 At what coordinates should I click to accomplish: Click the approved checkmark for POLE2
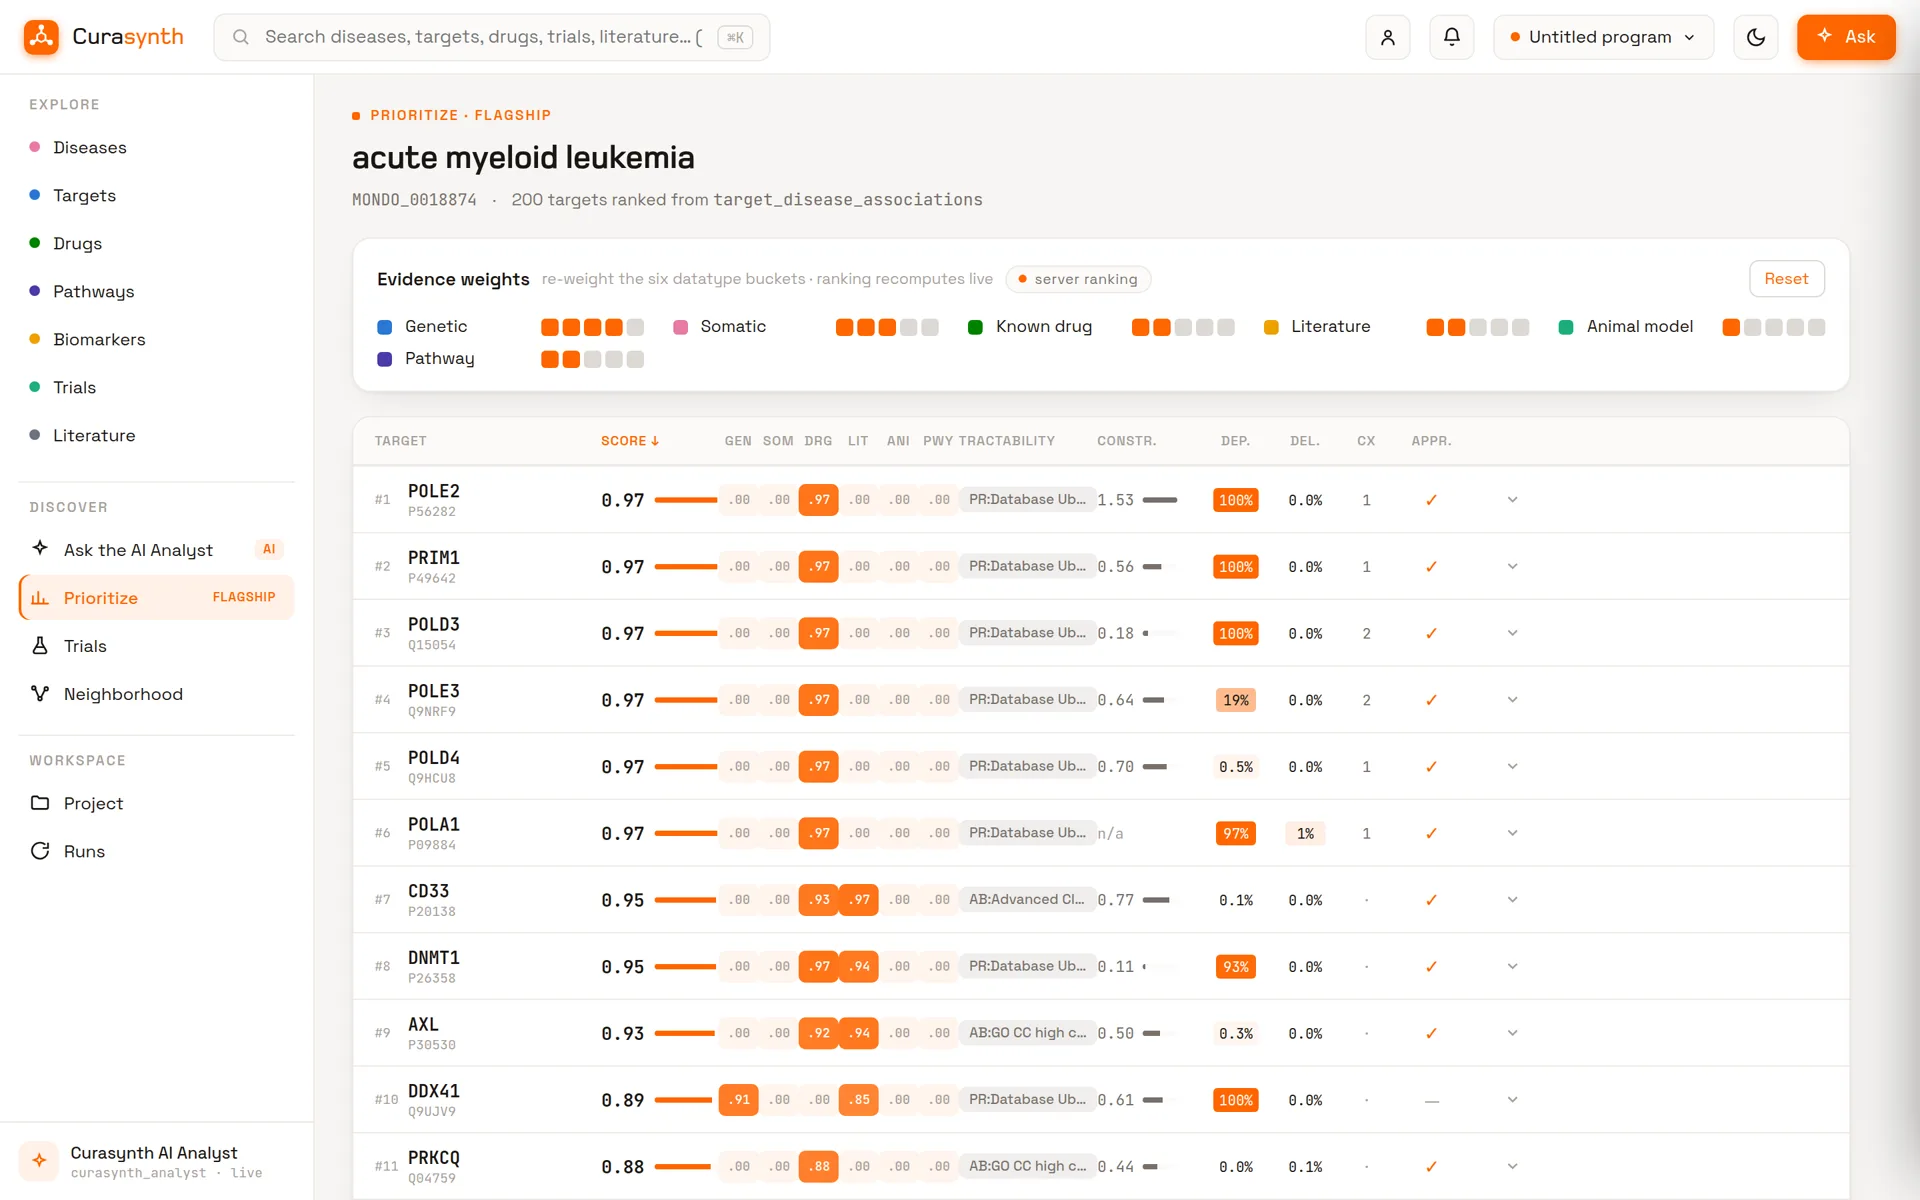click(1431, 500)
